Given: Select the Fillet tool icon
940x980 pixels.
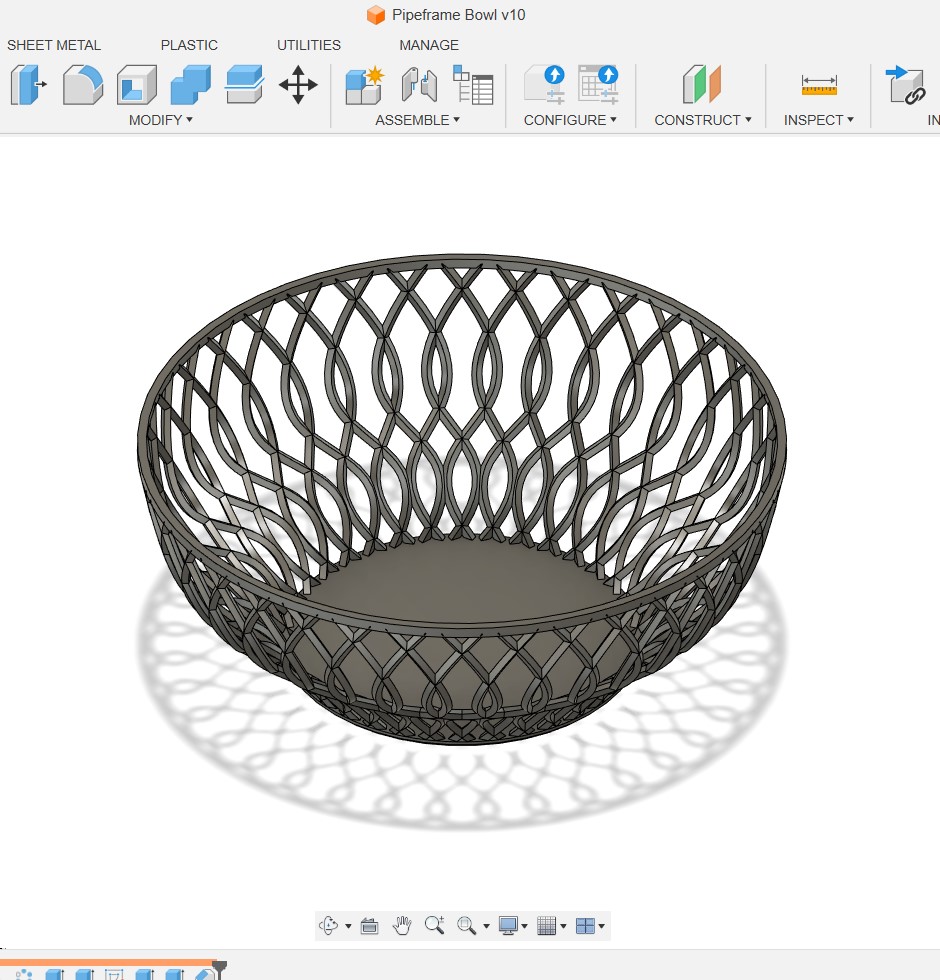Looking at the screenshot, I should [82, 84].
